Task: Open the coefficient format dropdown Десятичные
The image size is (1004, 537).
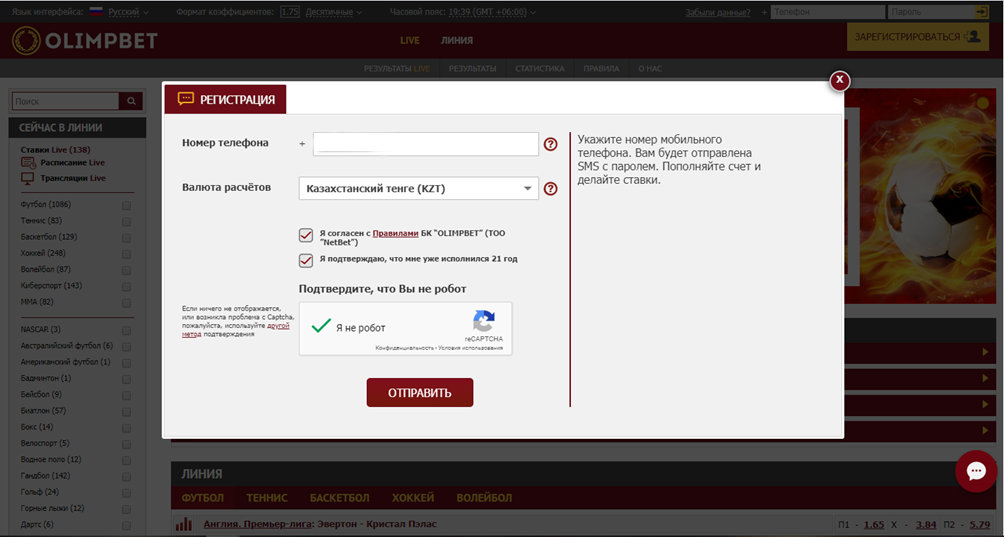Action: pyautogui.click(x=332, y=12)
